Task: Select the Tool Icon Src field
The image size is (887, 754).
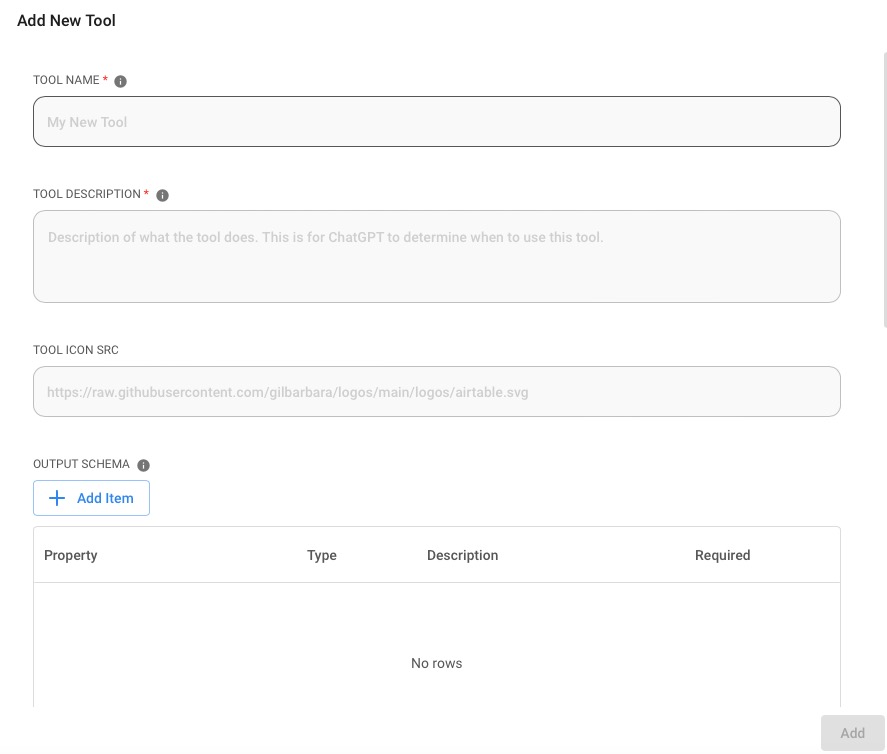Action: 437,391
